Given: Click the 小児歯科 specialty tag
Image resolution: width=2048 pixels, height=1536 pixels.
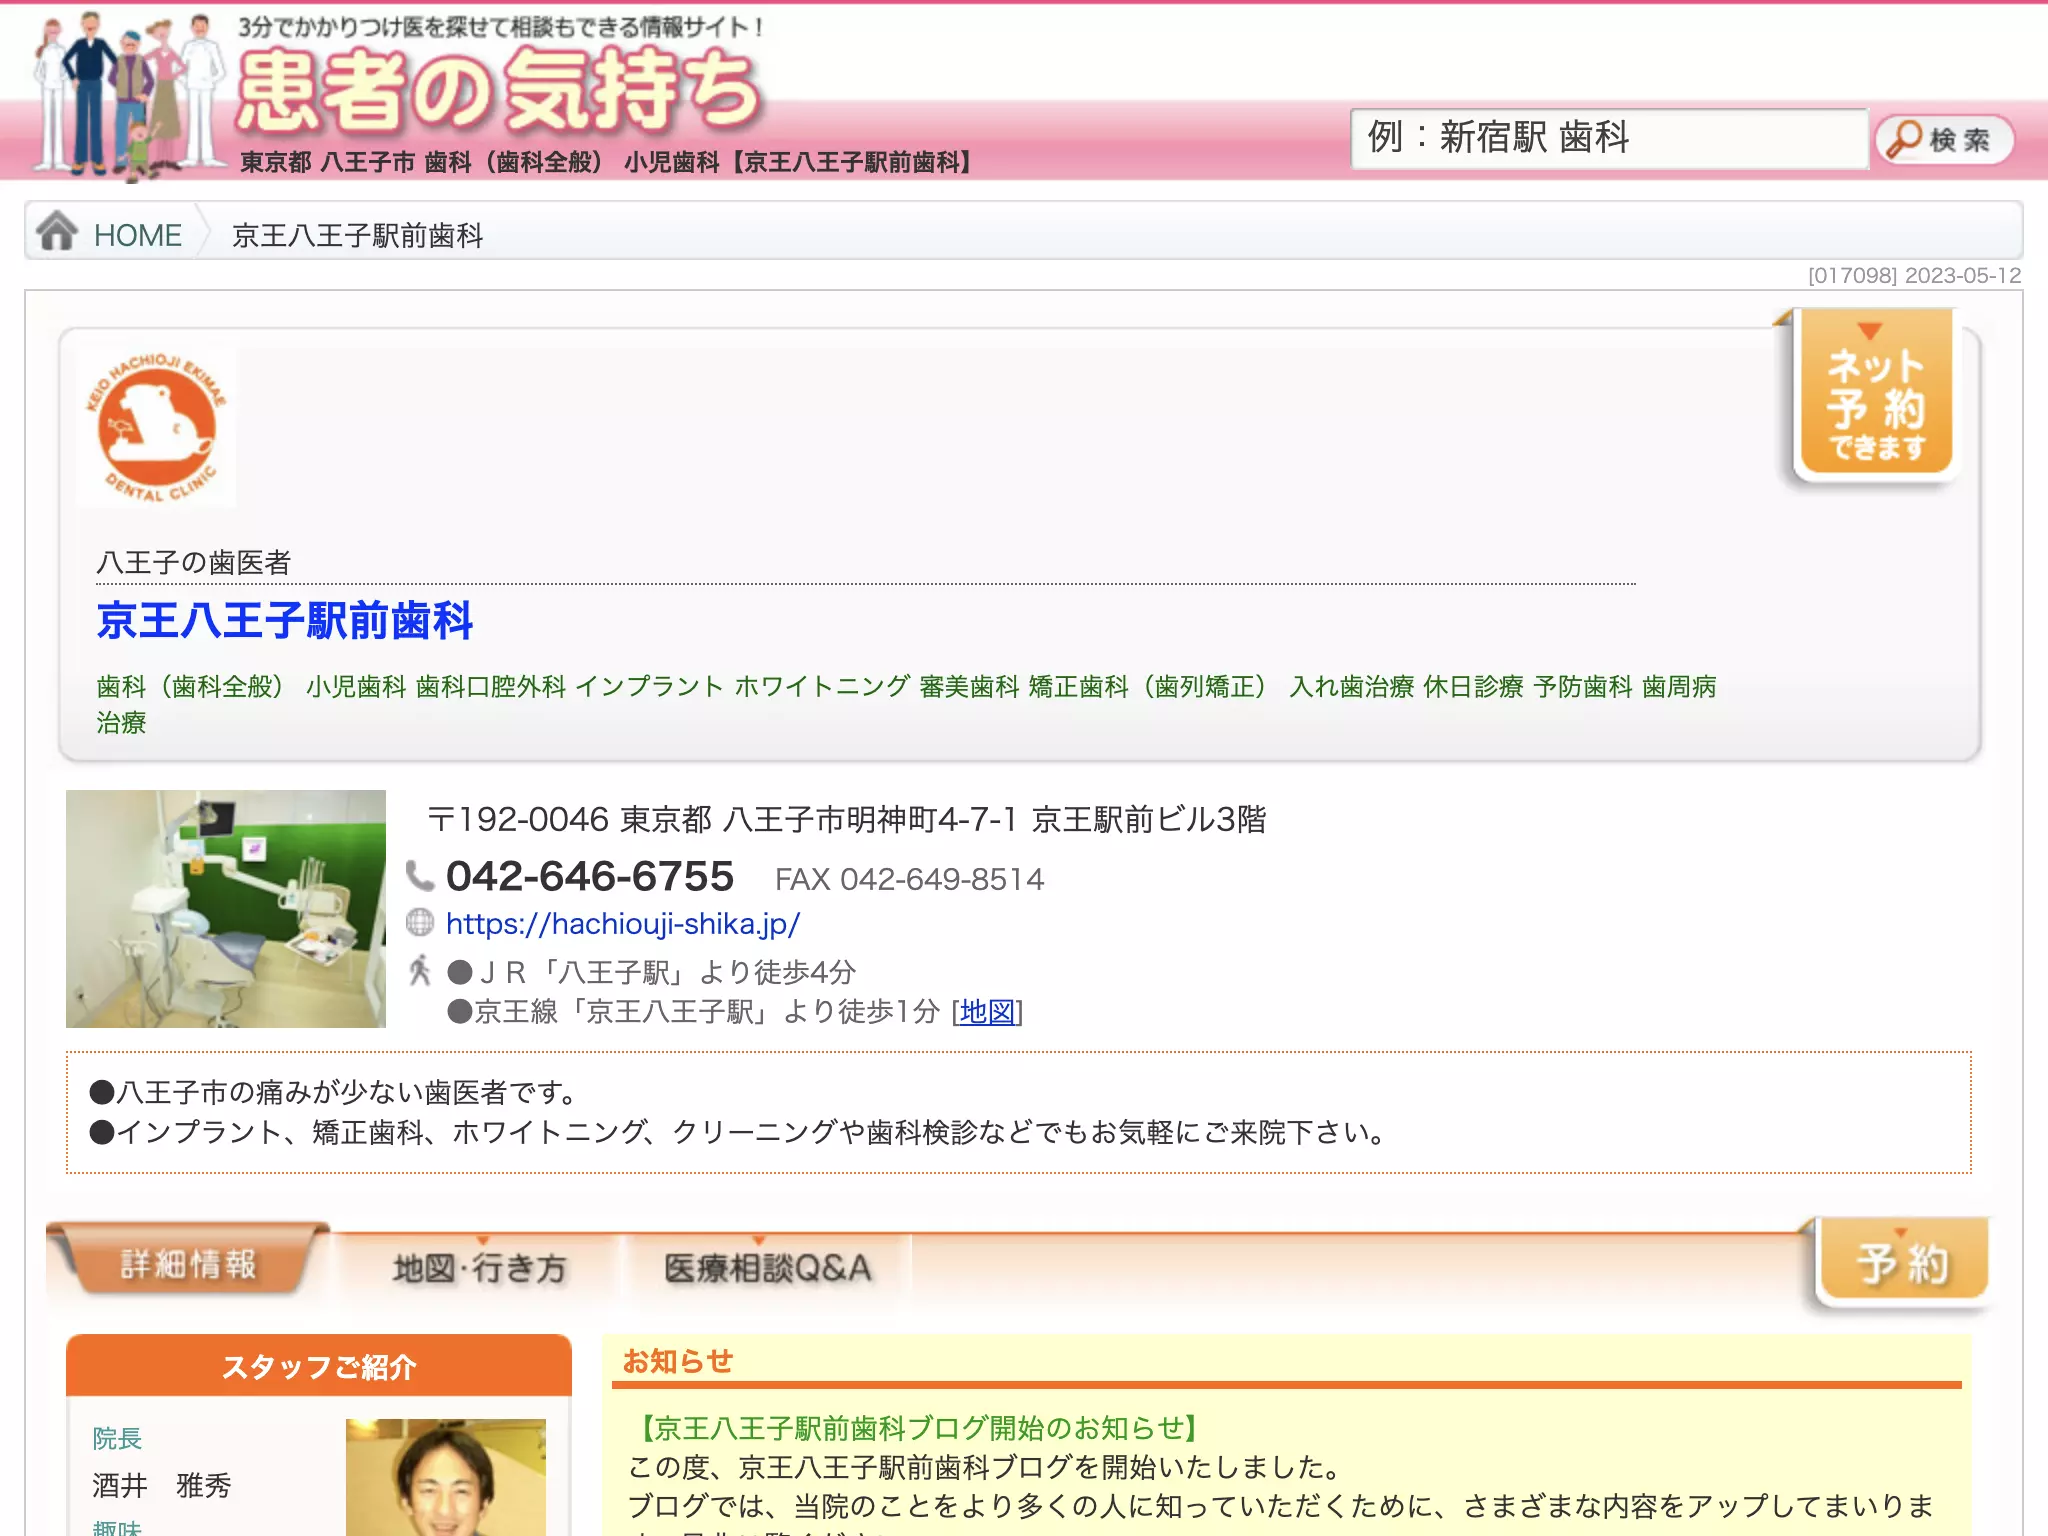Looking at the screenshot, I should 356,687.
